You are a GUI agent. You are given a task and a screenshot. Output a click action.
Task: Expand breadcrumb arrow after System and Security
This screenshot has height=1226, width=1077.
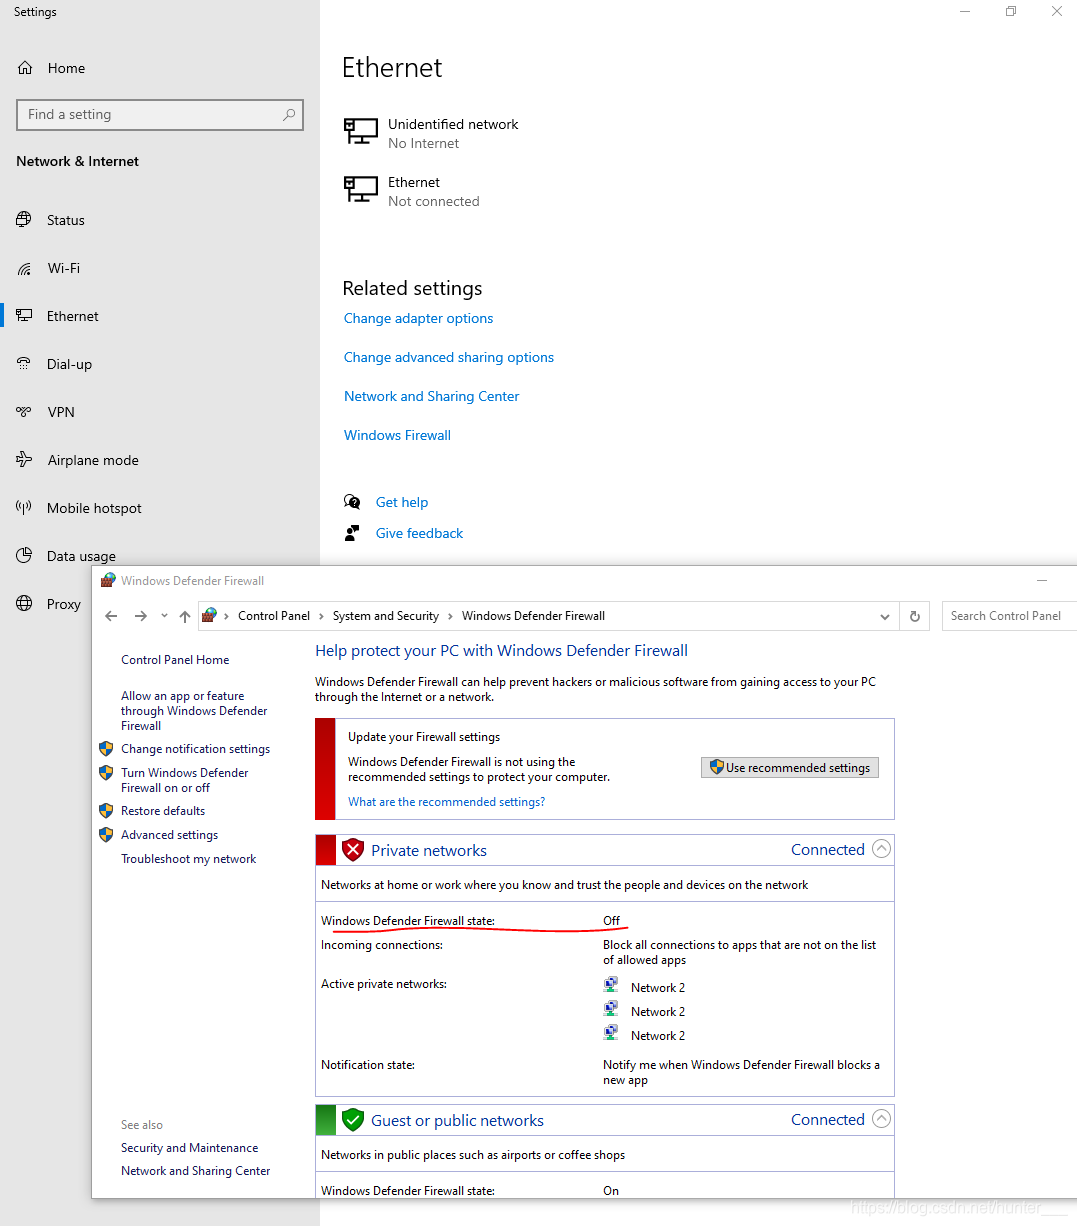[451, 616]
